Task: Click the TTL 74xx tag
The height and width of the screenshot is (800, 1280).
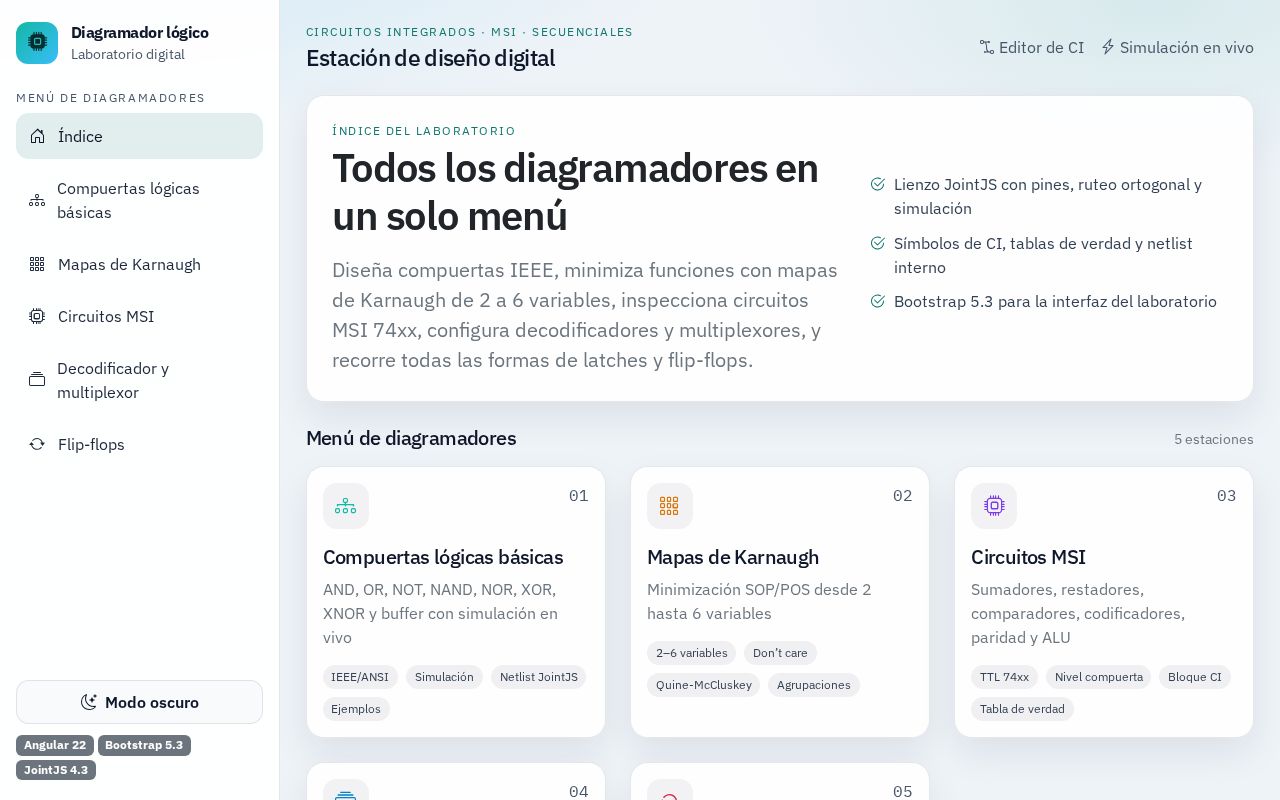Action: coord(1004,677)
